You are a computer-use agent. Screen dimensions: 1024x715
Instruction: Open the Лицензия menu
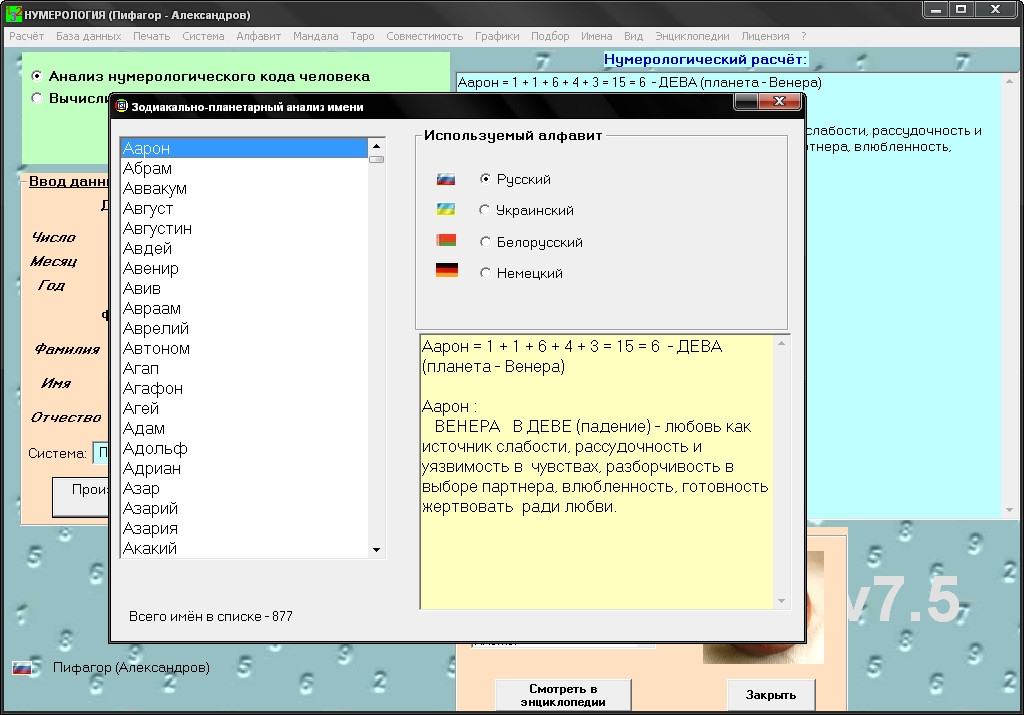point(765,36)
